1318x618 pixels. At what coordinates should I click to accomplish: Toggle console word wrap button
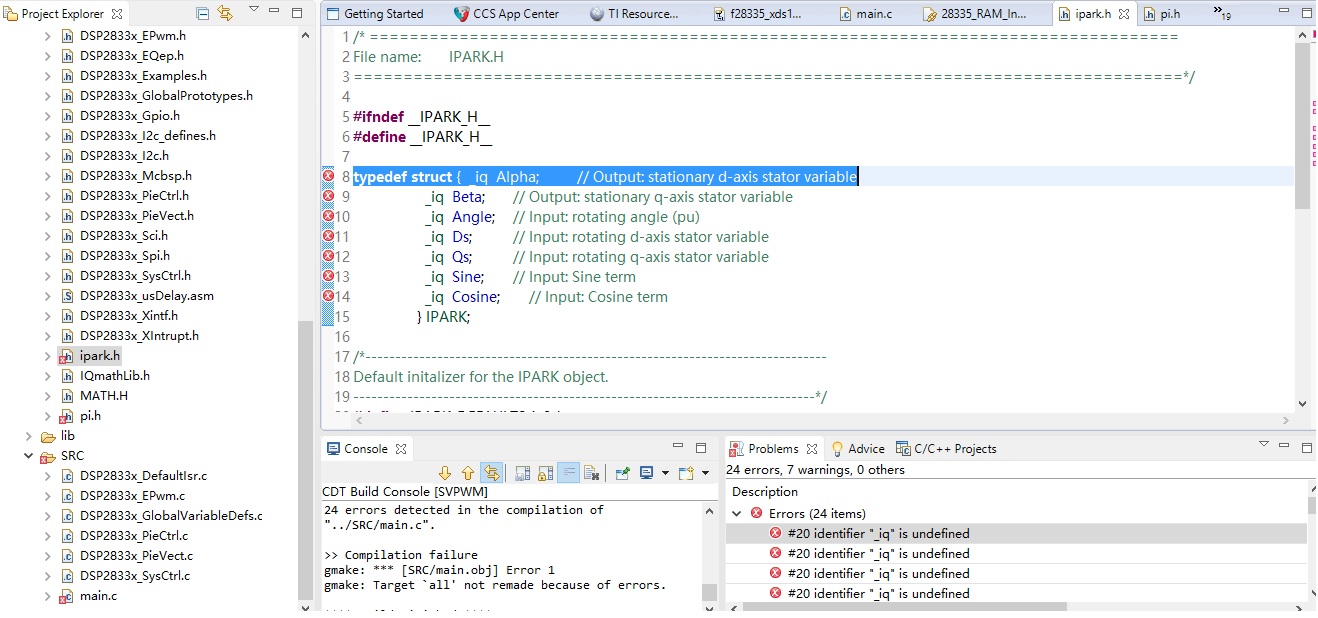click(x=568, y=473)
